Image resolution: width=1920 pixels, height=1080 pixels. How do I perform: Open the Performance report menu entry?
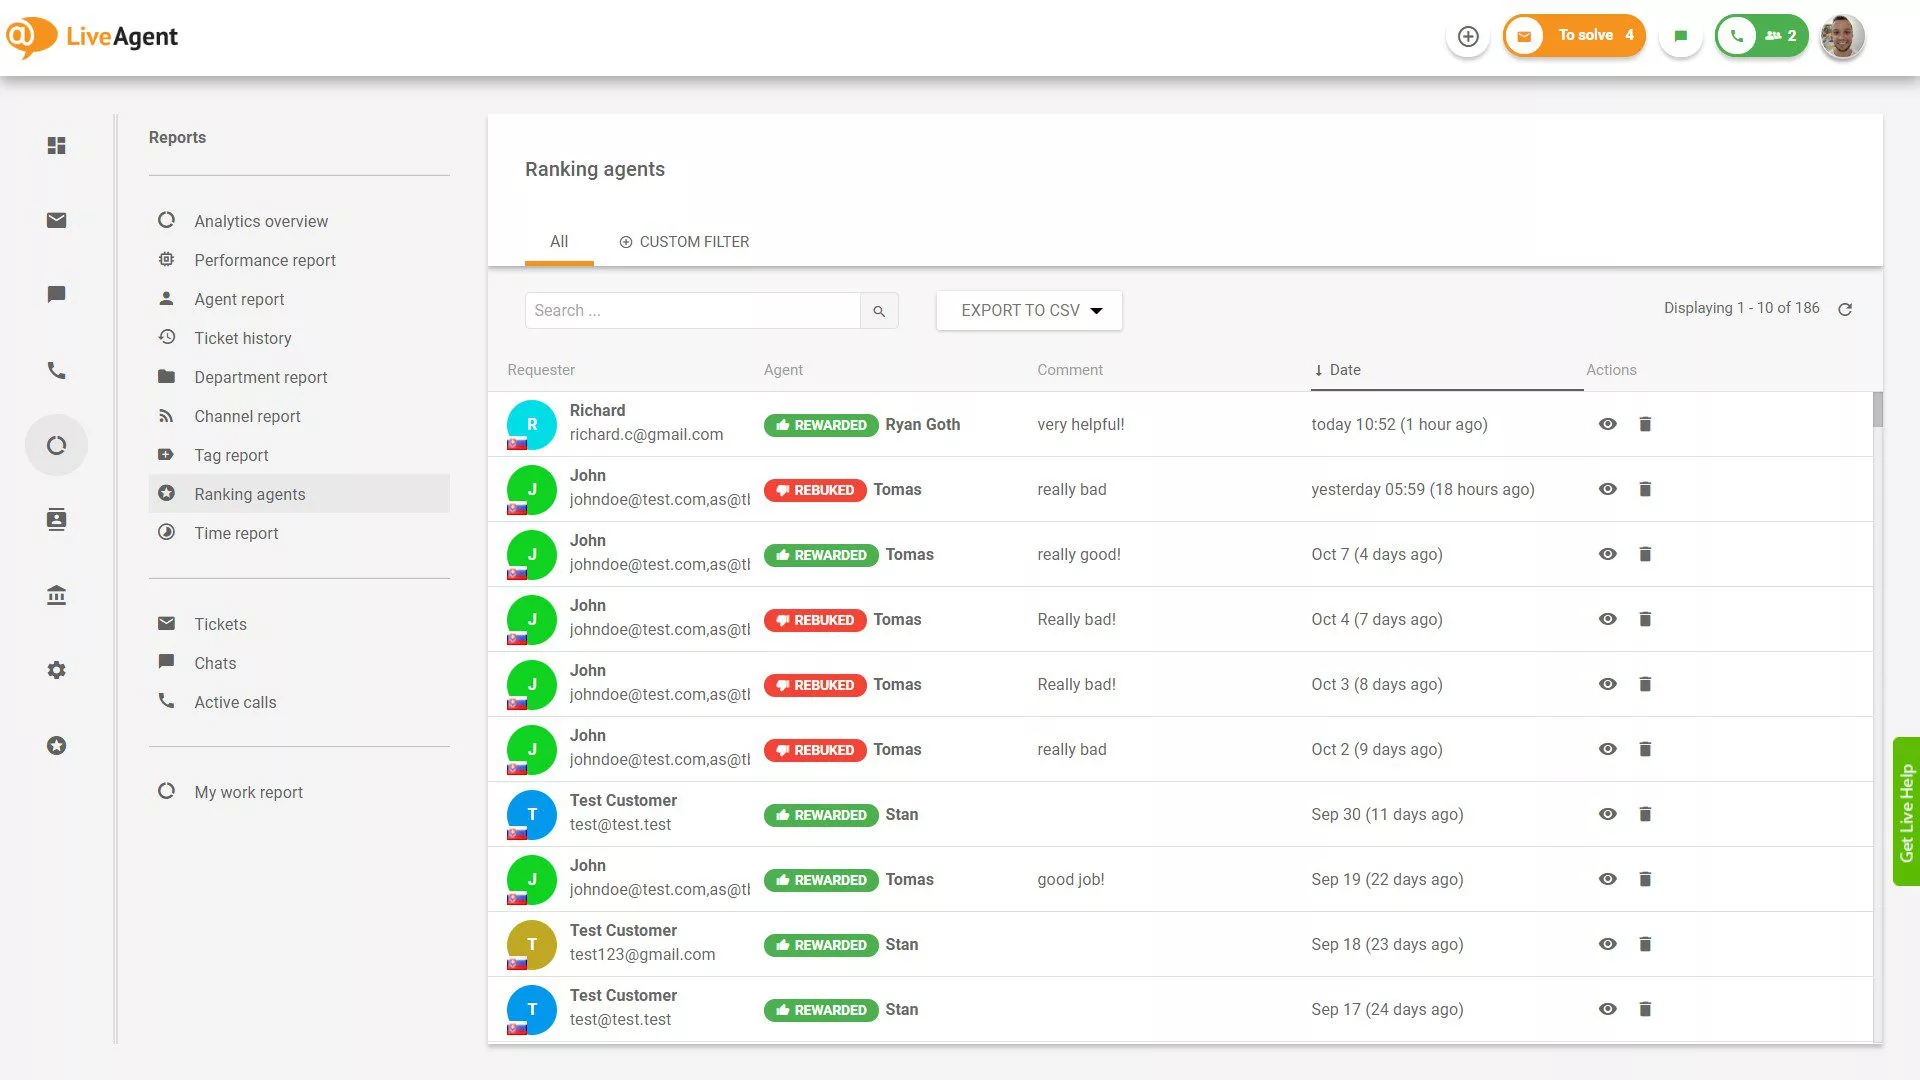tap(264, 260)
